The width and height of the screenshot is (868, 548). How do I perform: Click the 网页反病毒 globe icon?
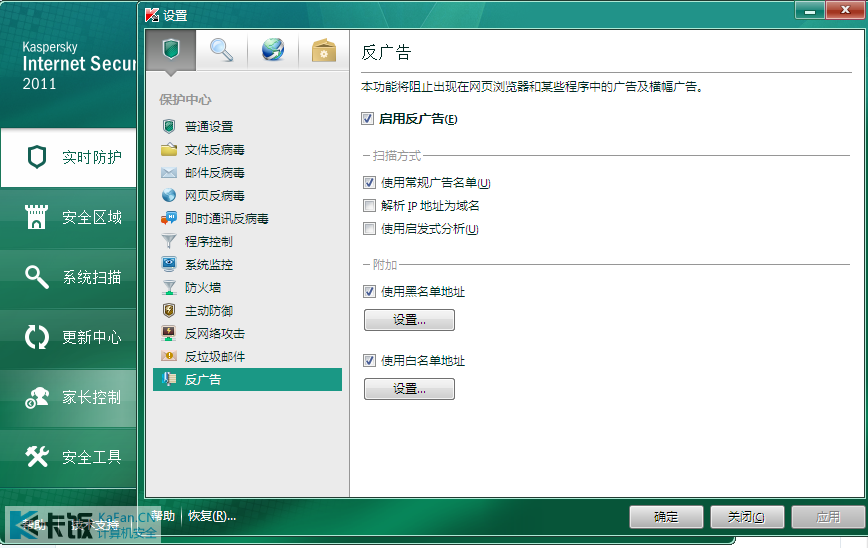tap(169, 195)
